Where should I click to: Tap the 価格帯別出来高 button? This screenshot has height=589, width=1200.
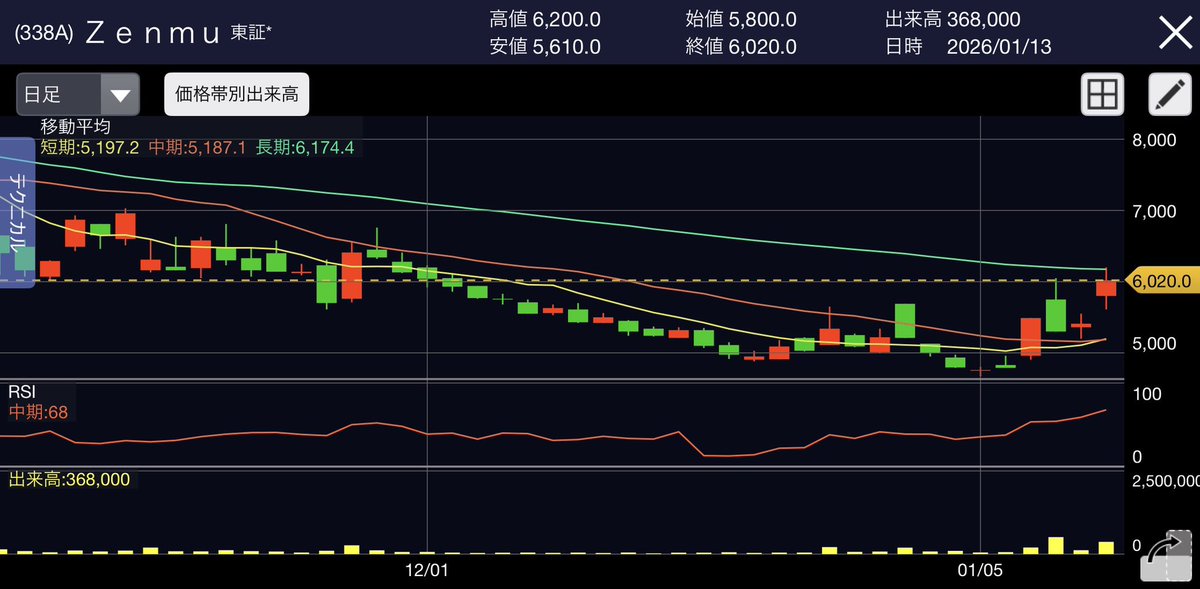(237, 95)
